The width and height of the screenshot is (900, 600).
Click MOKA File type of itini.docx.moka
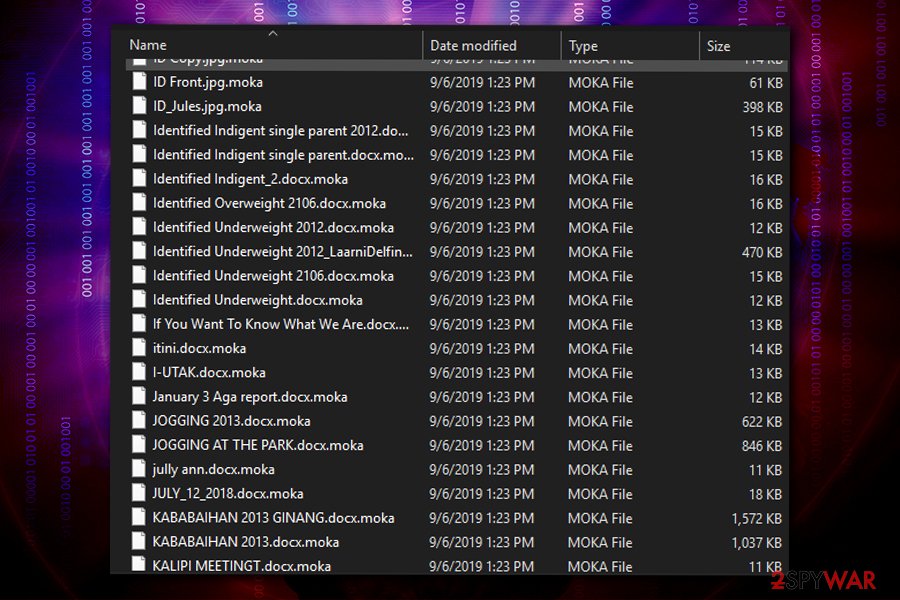tap(600, 349)
